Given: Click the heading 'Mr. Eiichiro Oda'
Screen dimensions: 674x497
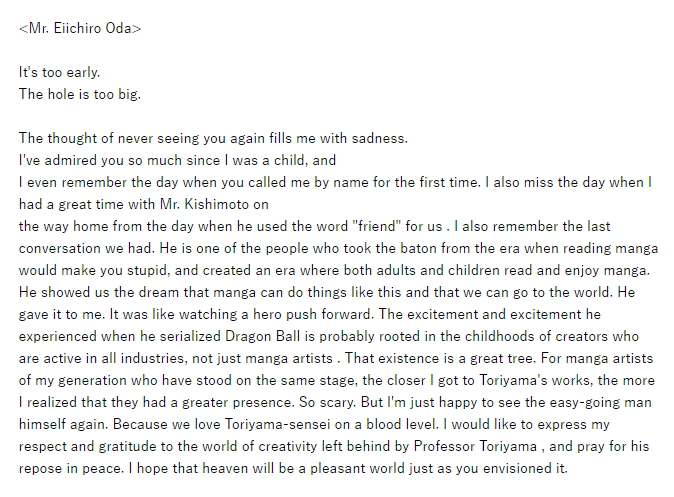Looking at the screenshot, I should click(80, 28).
